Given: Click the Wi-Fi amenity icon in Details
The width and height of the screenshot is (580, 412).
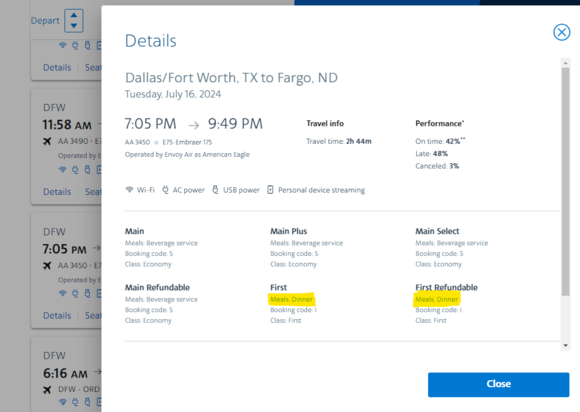Looking at the screenshot, I should click(x=129, y=190).
